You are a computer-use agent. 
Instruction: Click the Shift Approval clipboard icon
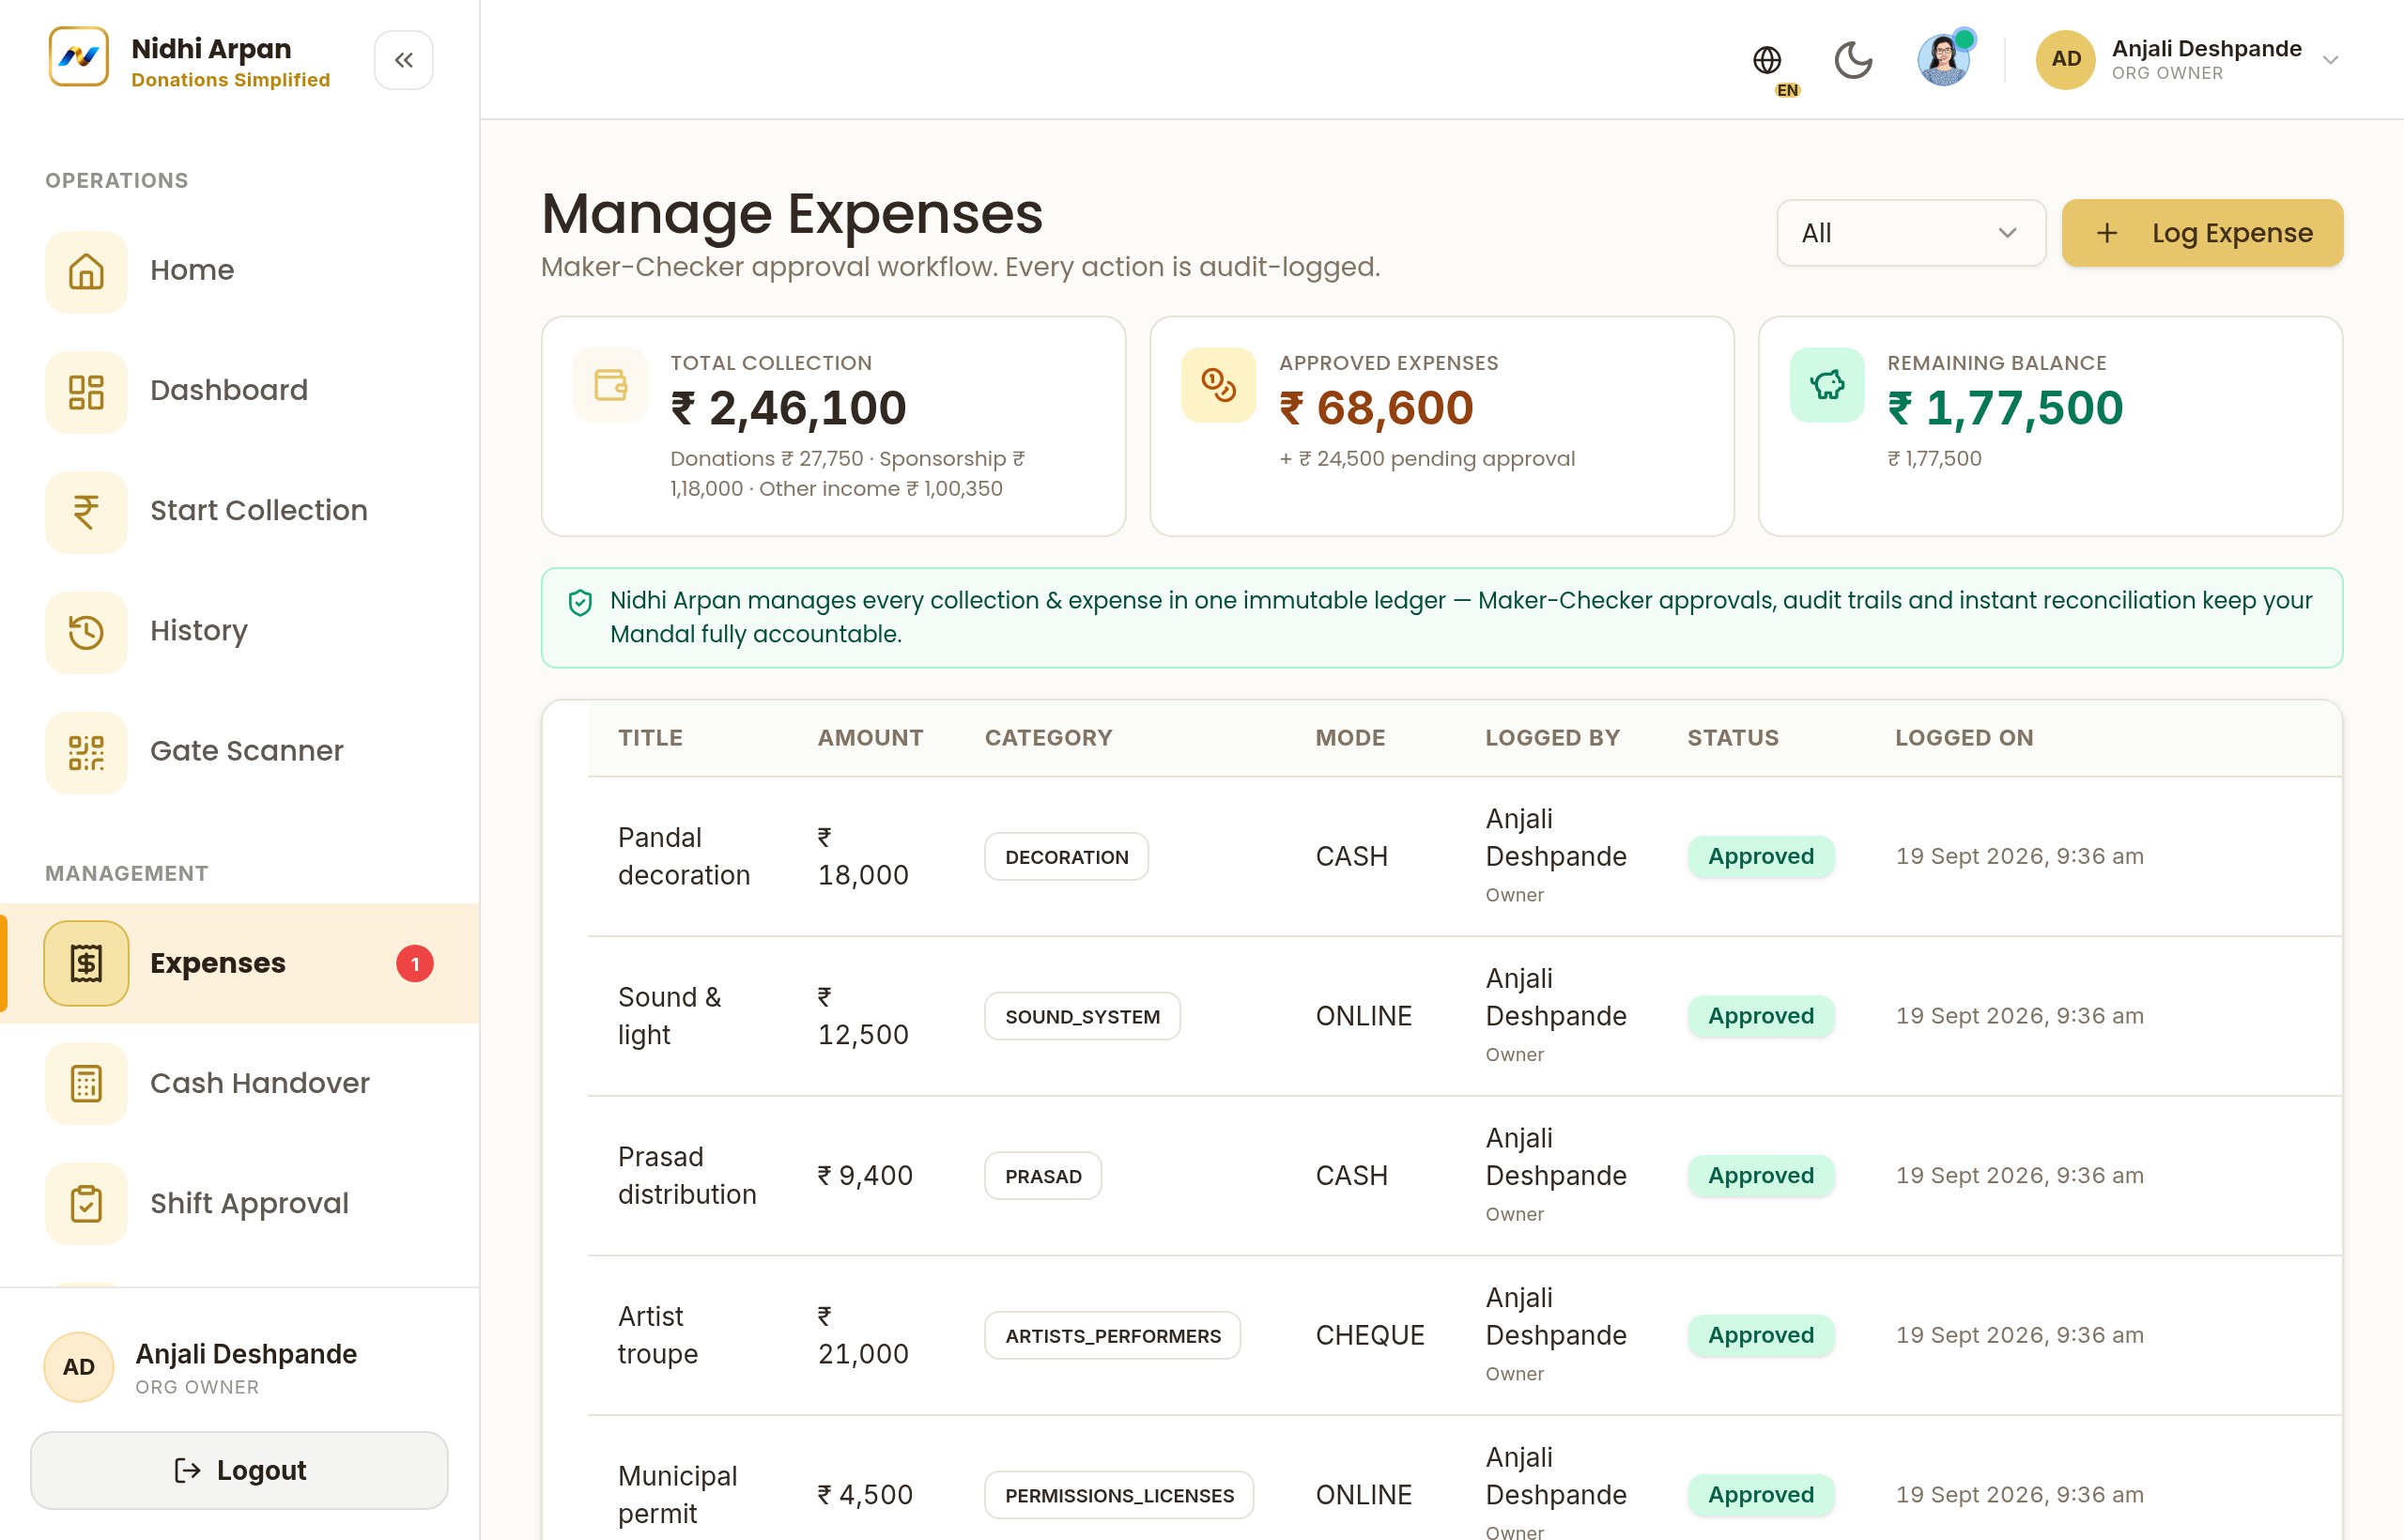[x=86, y=1204]
